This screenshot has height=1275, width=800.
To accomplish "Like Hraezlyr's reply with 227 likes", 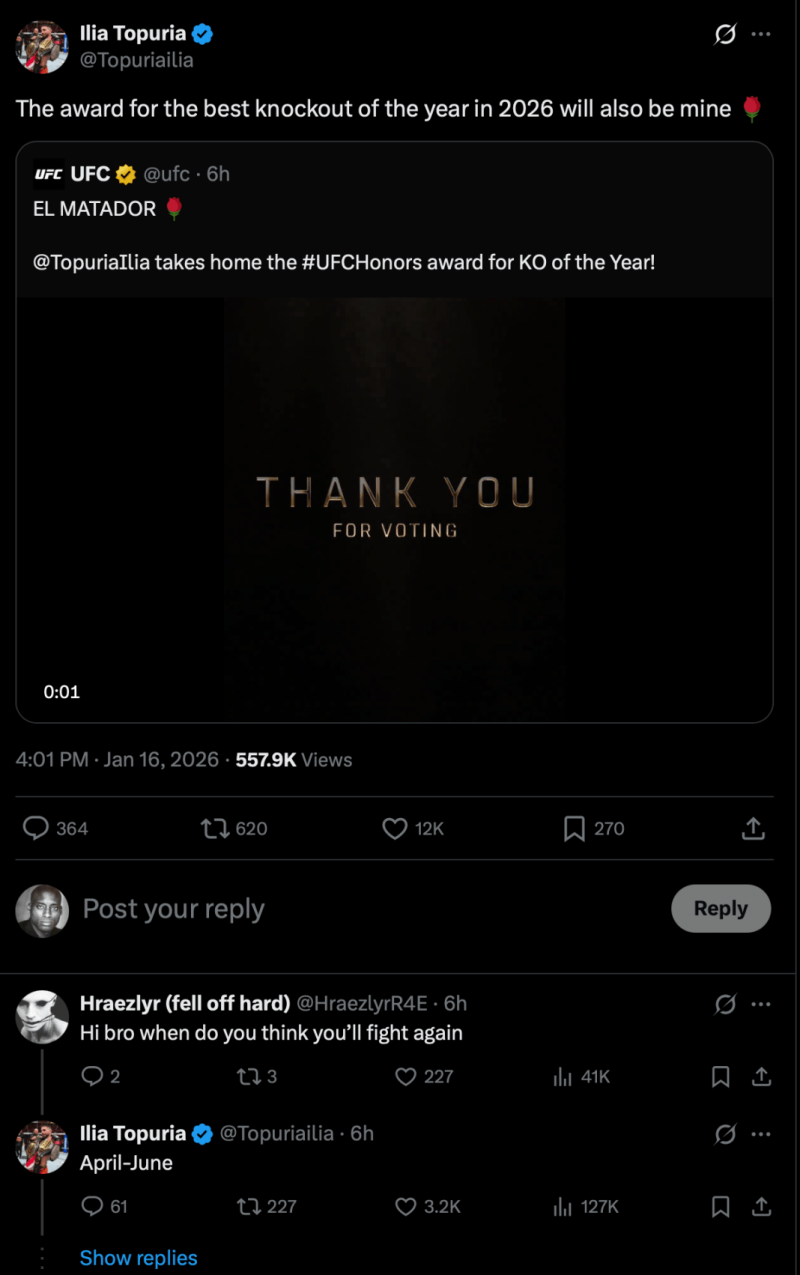I will [405, 1076].
